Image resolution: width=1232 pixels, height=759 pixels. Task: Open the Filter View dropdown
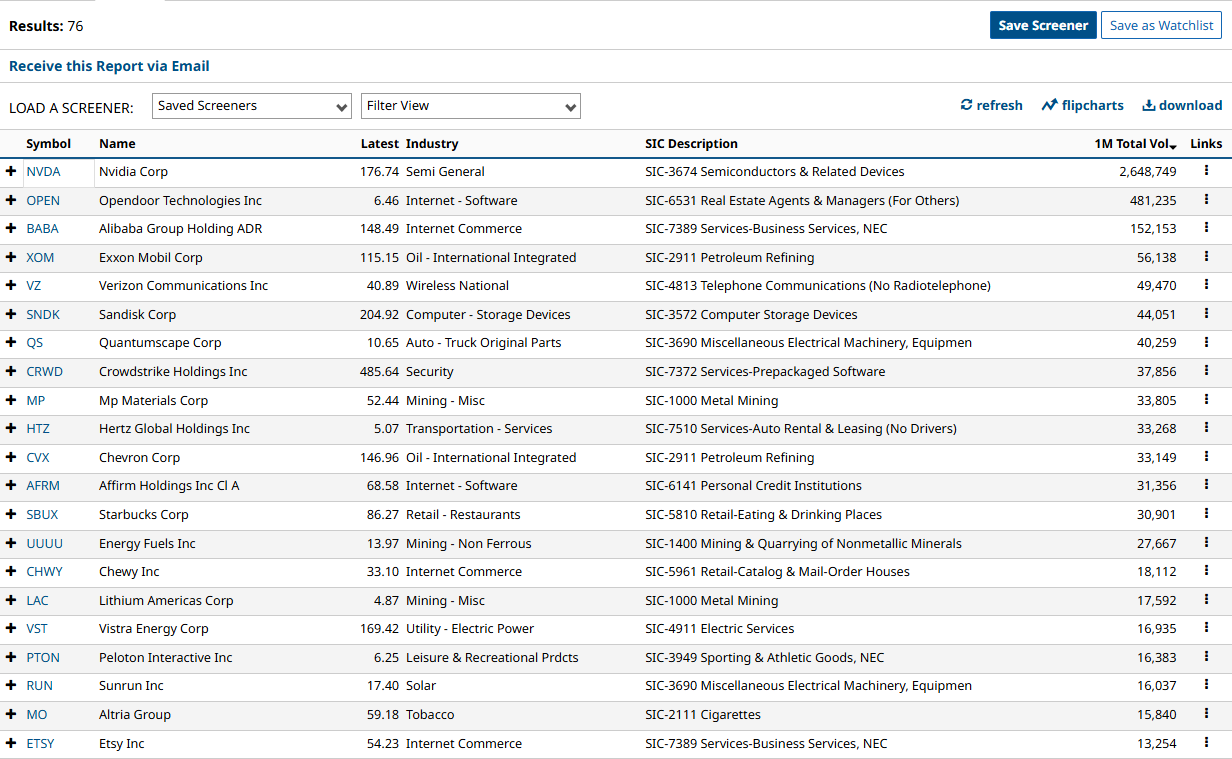[470, 106]
